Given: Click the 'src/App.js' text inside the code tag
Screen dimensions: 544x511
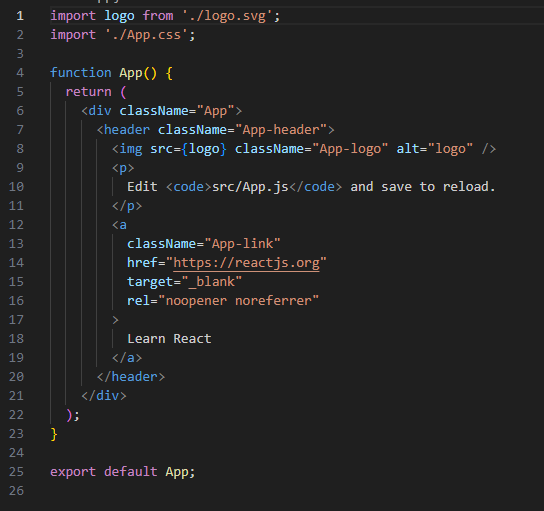Looking at the screenshot, I should coord(250,187).
